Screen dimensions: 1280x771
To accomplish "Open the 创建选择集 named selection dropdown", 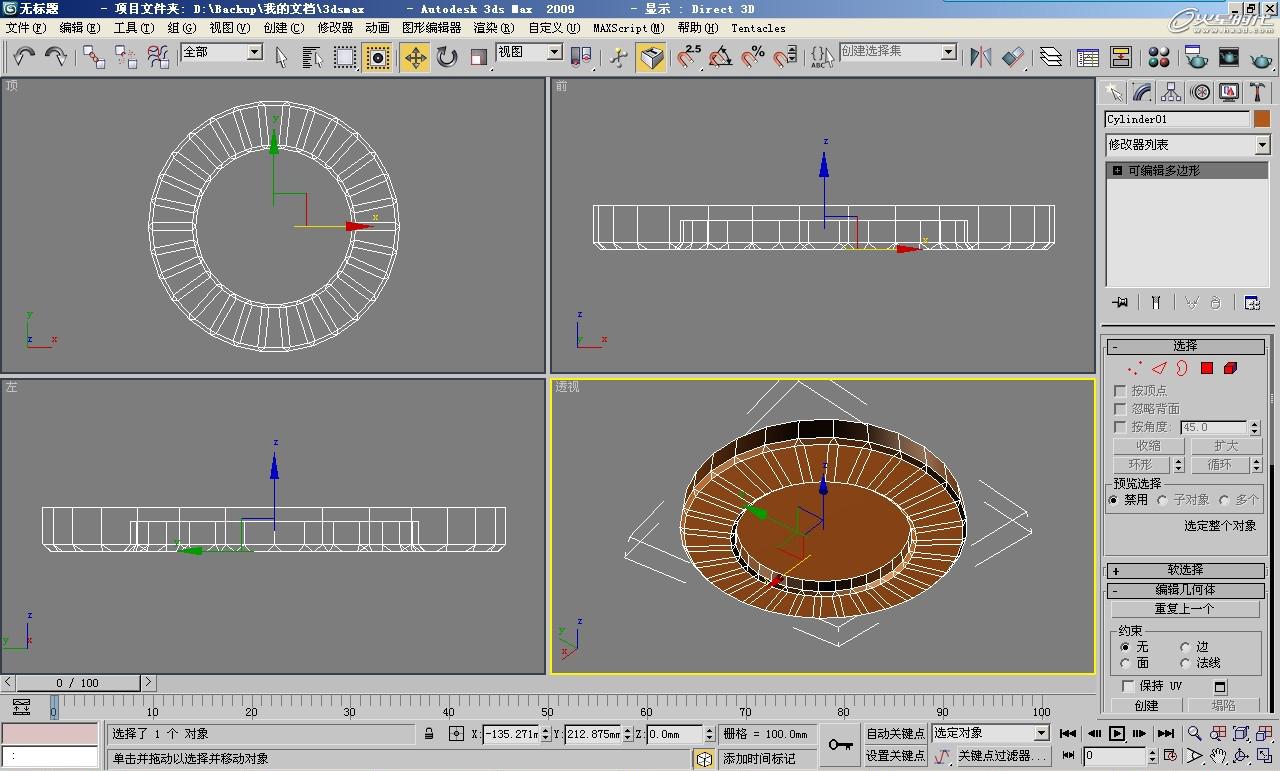I will click(948, 52).
